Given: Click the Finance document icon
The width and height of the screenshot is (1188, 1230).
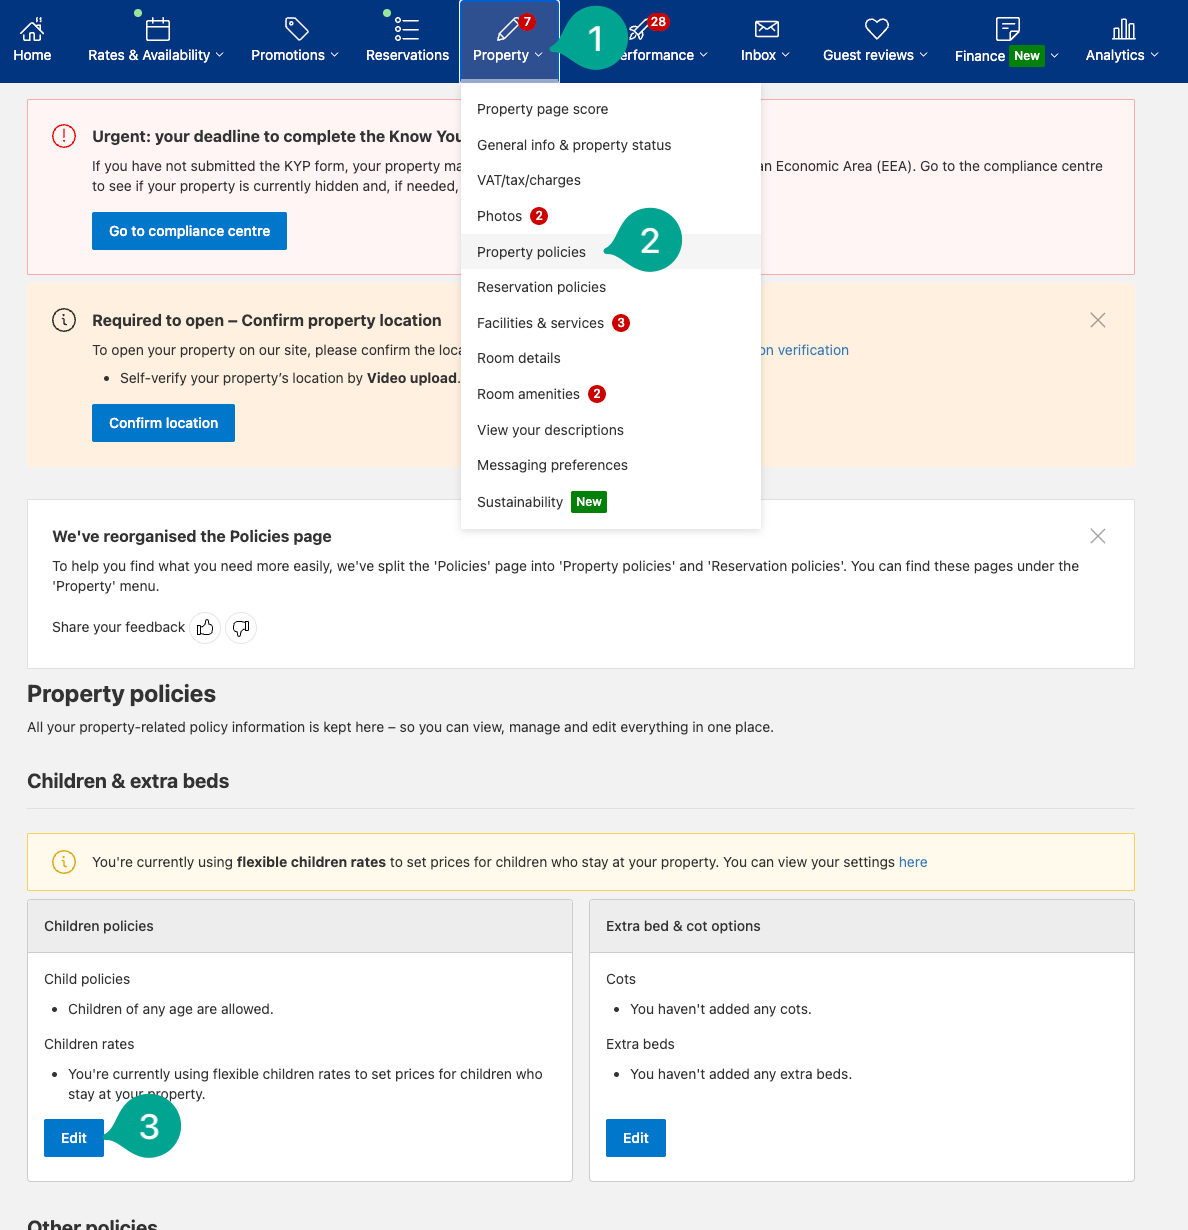Looking at the screenshot, I should pos(1008,28).
